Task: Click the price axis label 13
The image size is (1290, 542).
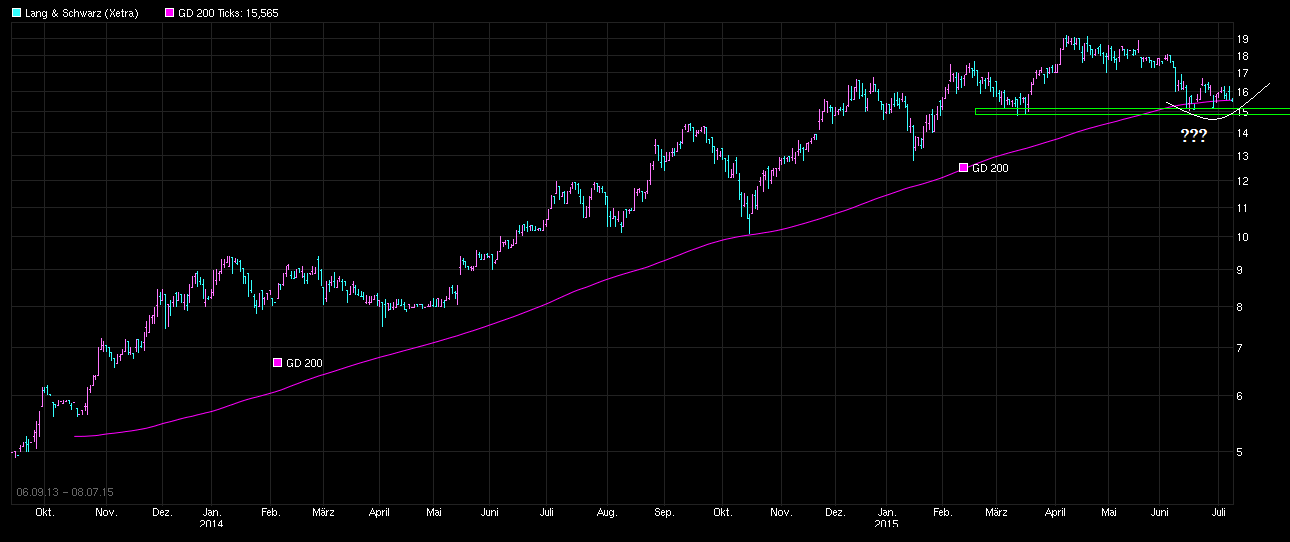Action: click(1243, 156)
